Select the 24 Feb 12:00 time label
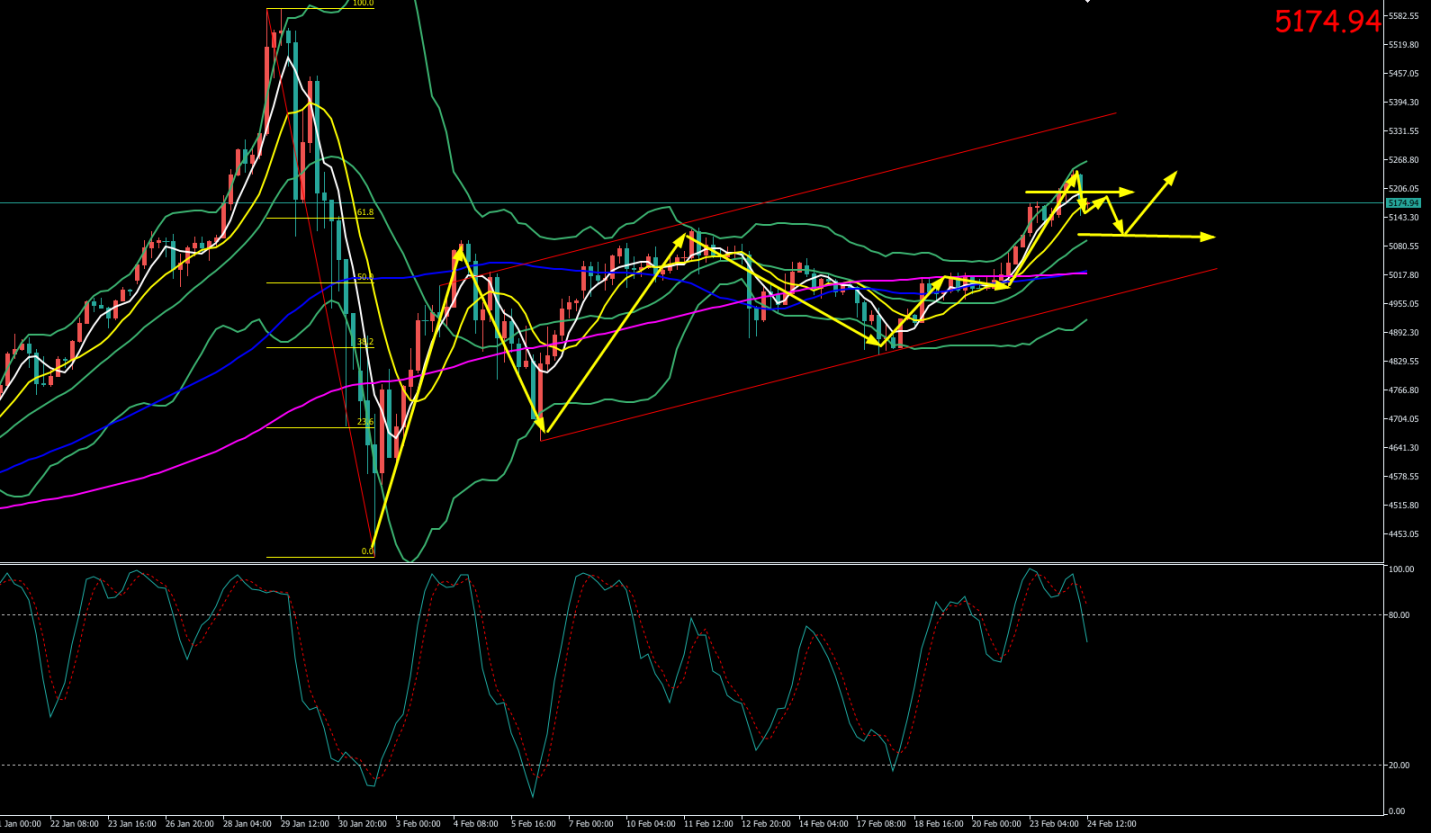Viewport: 1431px width, 833px height. tap(1111, 824)
